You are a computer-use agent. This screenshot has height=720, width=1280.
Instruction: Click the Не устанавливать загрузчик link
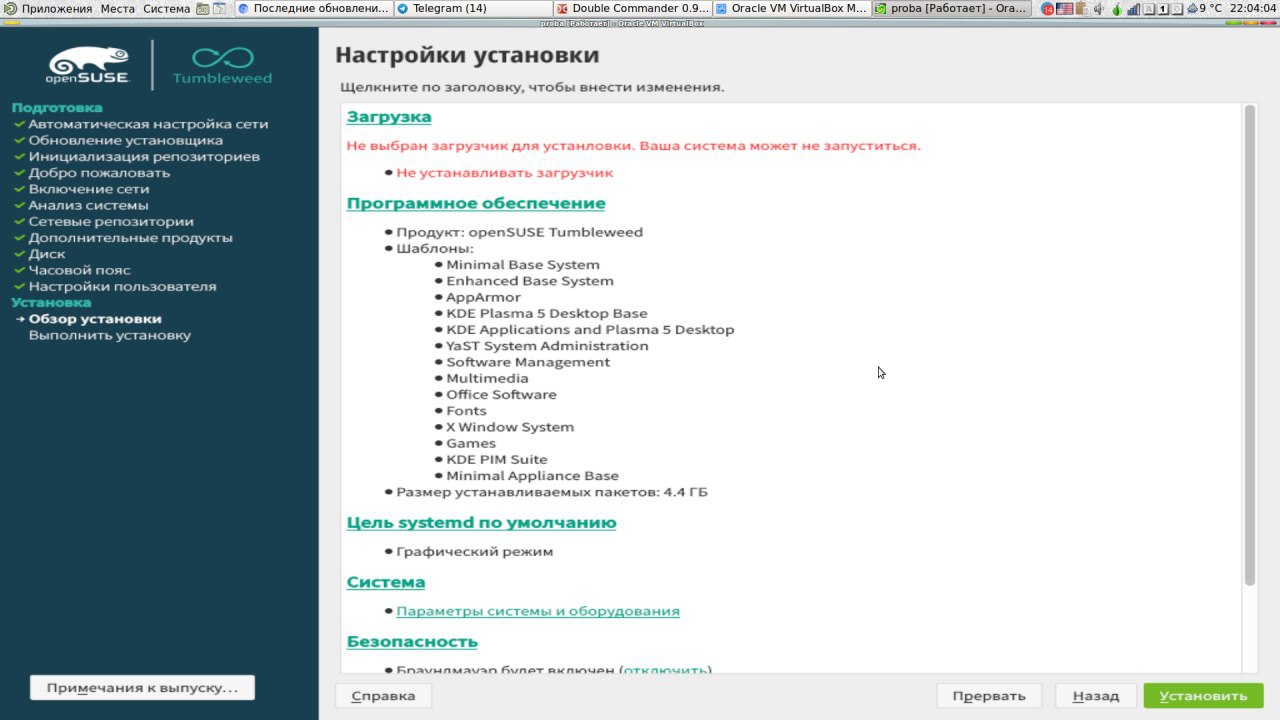(504, 172)
